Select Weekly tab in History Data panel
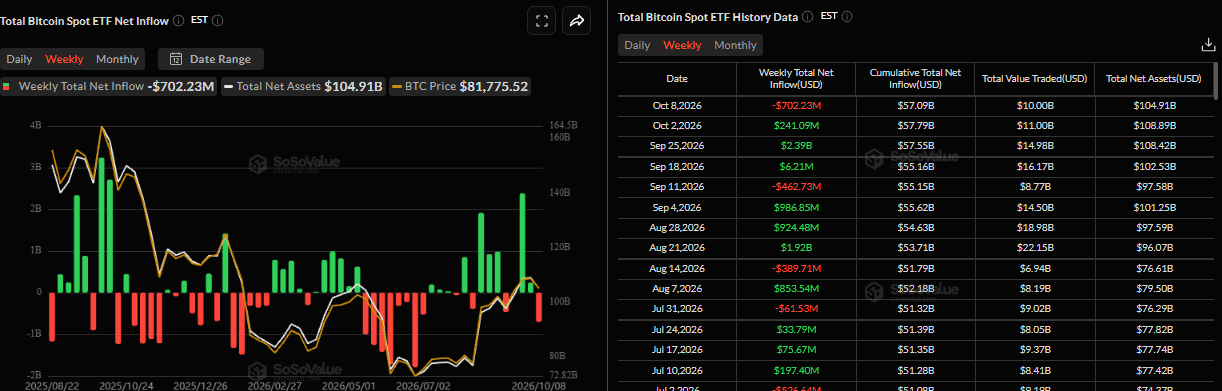 683,45
